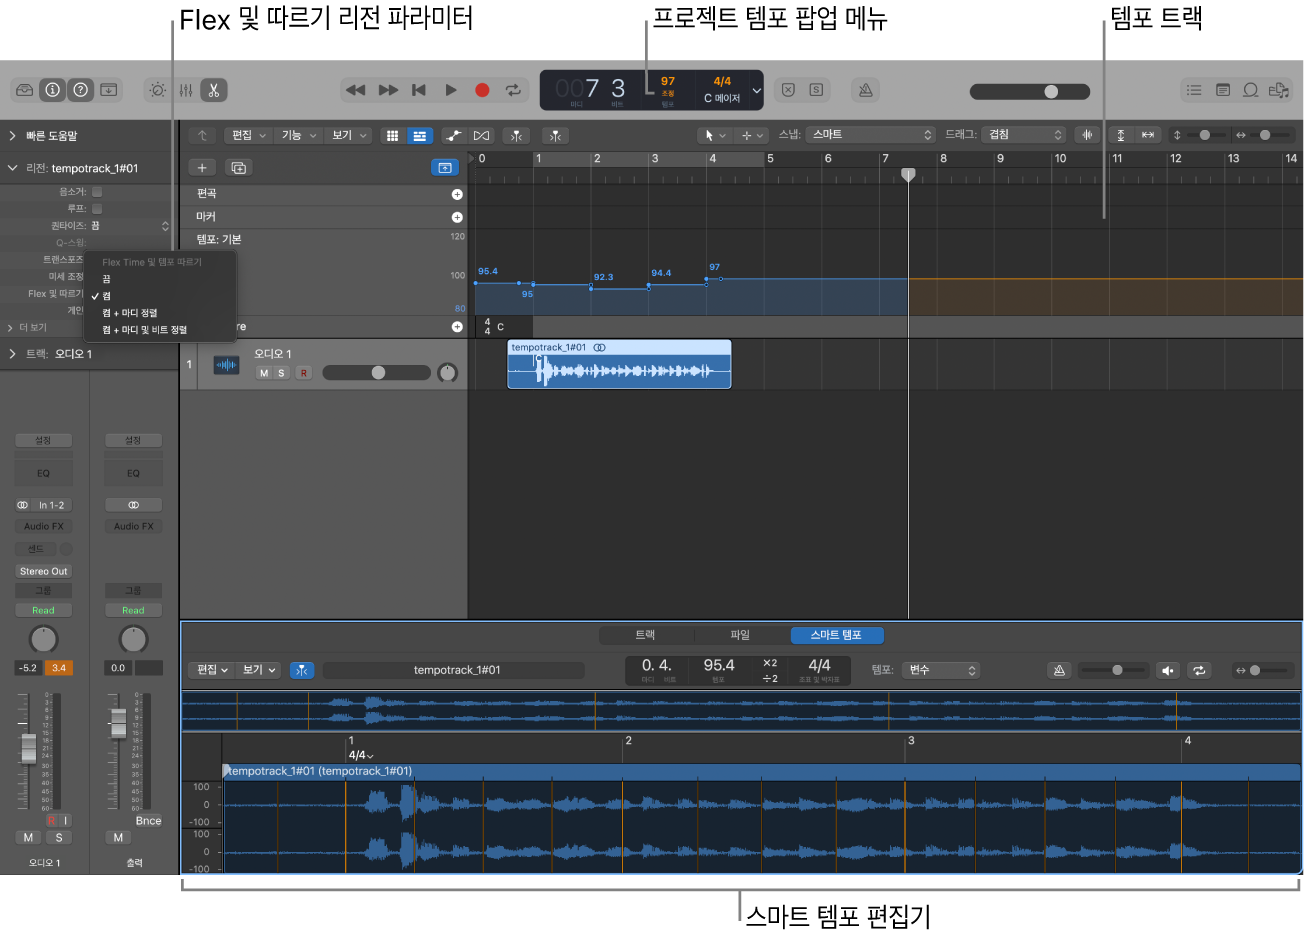Click the Quick Help question mark icon
Viewport: 1306px width, 944px height.
click(81, 90)
